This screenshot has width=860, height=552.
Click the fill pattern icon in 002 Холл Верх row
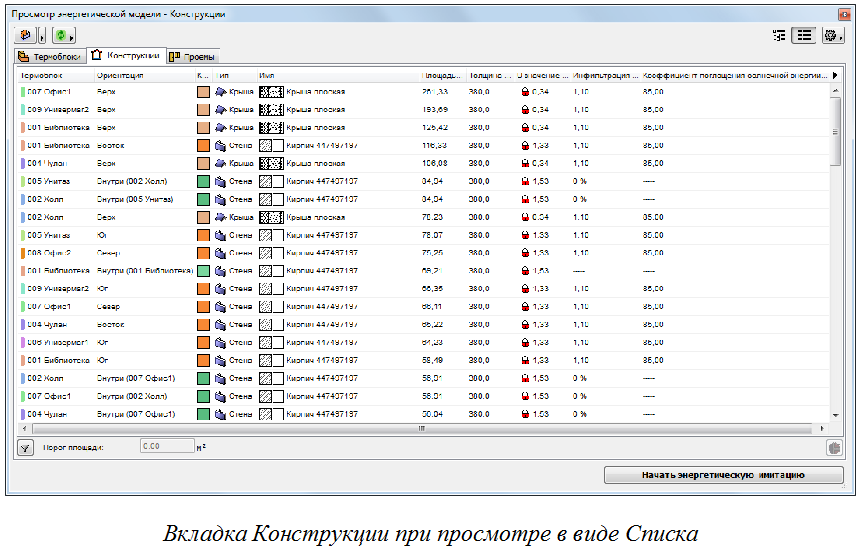pos(271,217)
